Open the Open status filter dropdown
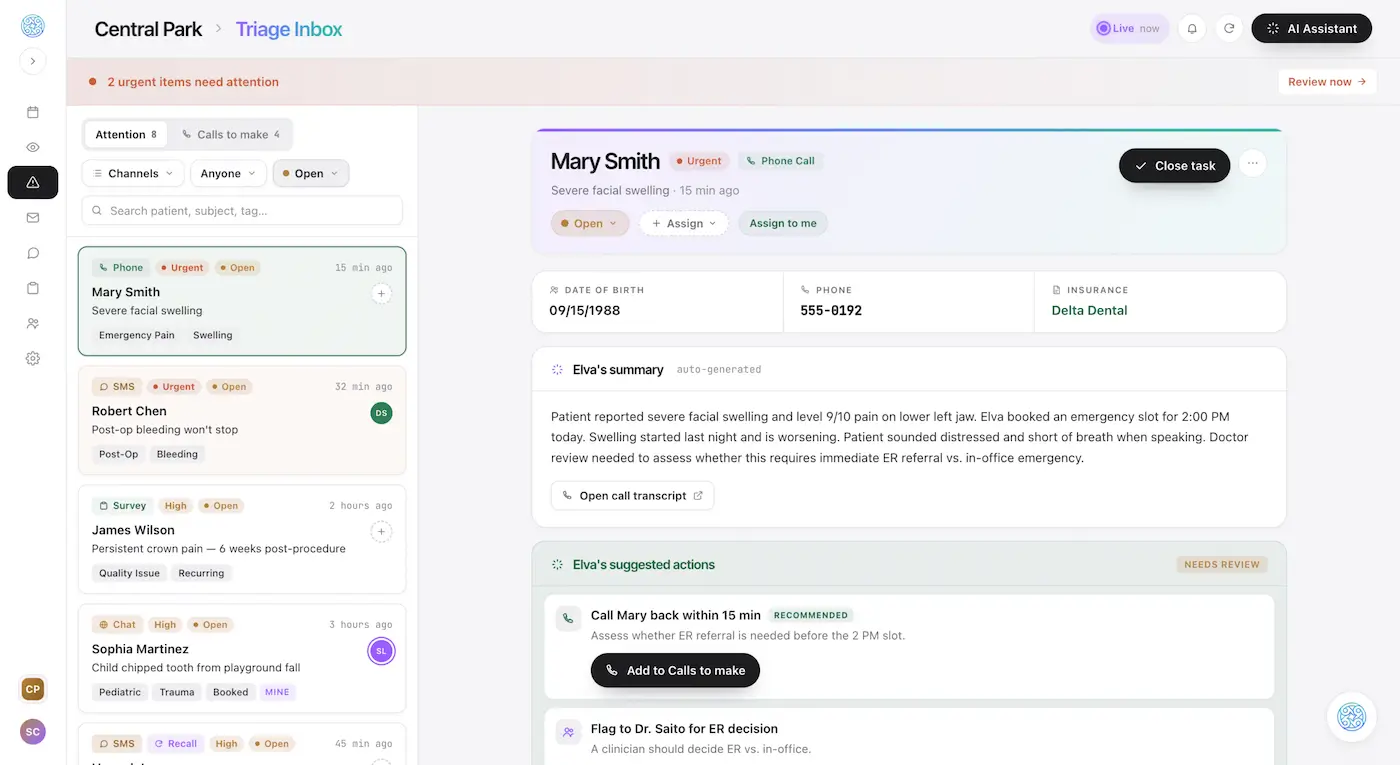This screenshot has width=1400, height=765. 311,173
